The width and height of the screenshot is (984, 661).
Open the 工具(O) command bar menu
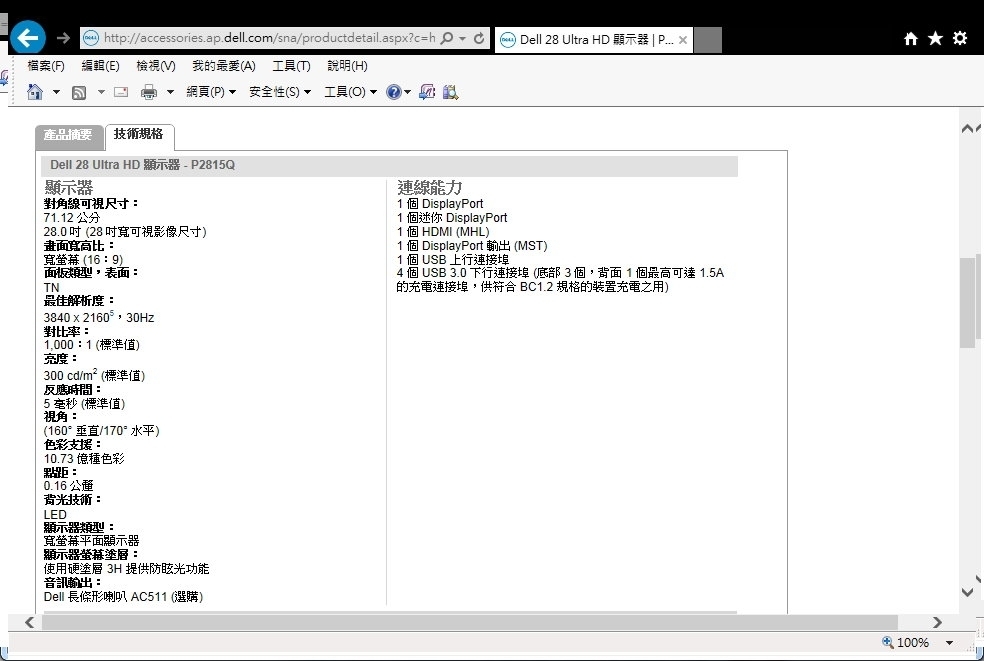350,92
